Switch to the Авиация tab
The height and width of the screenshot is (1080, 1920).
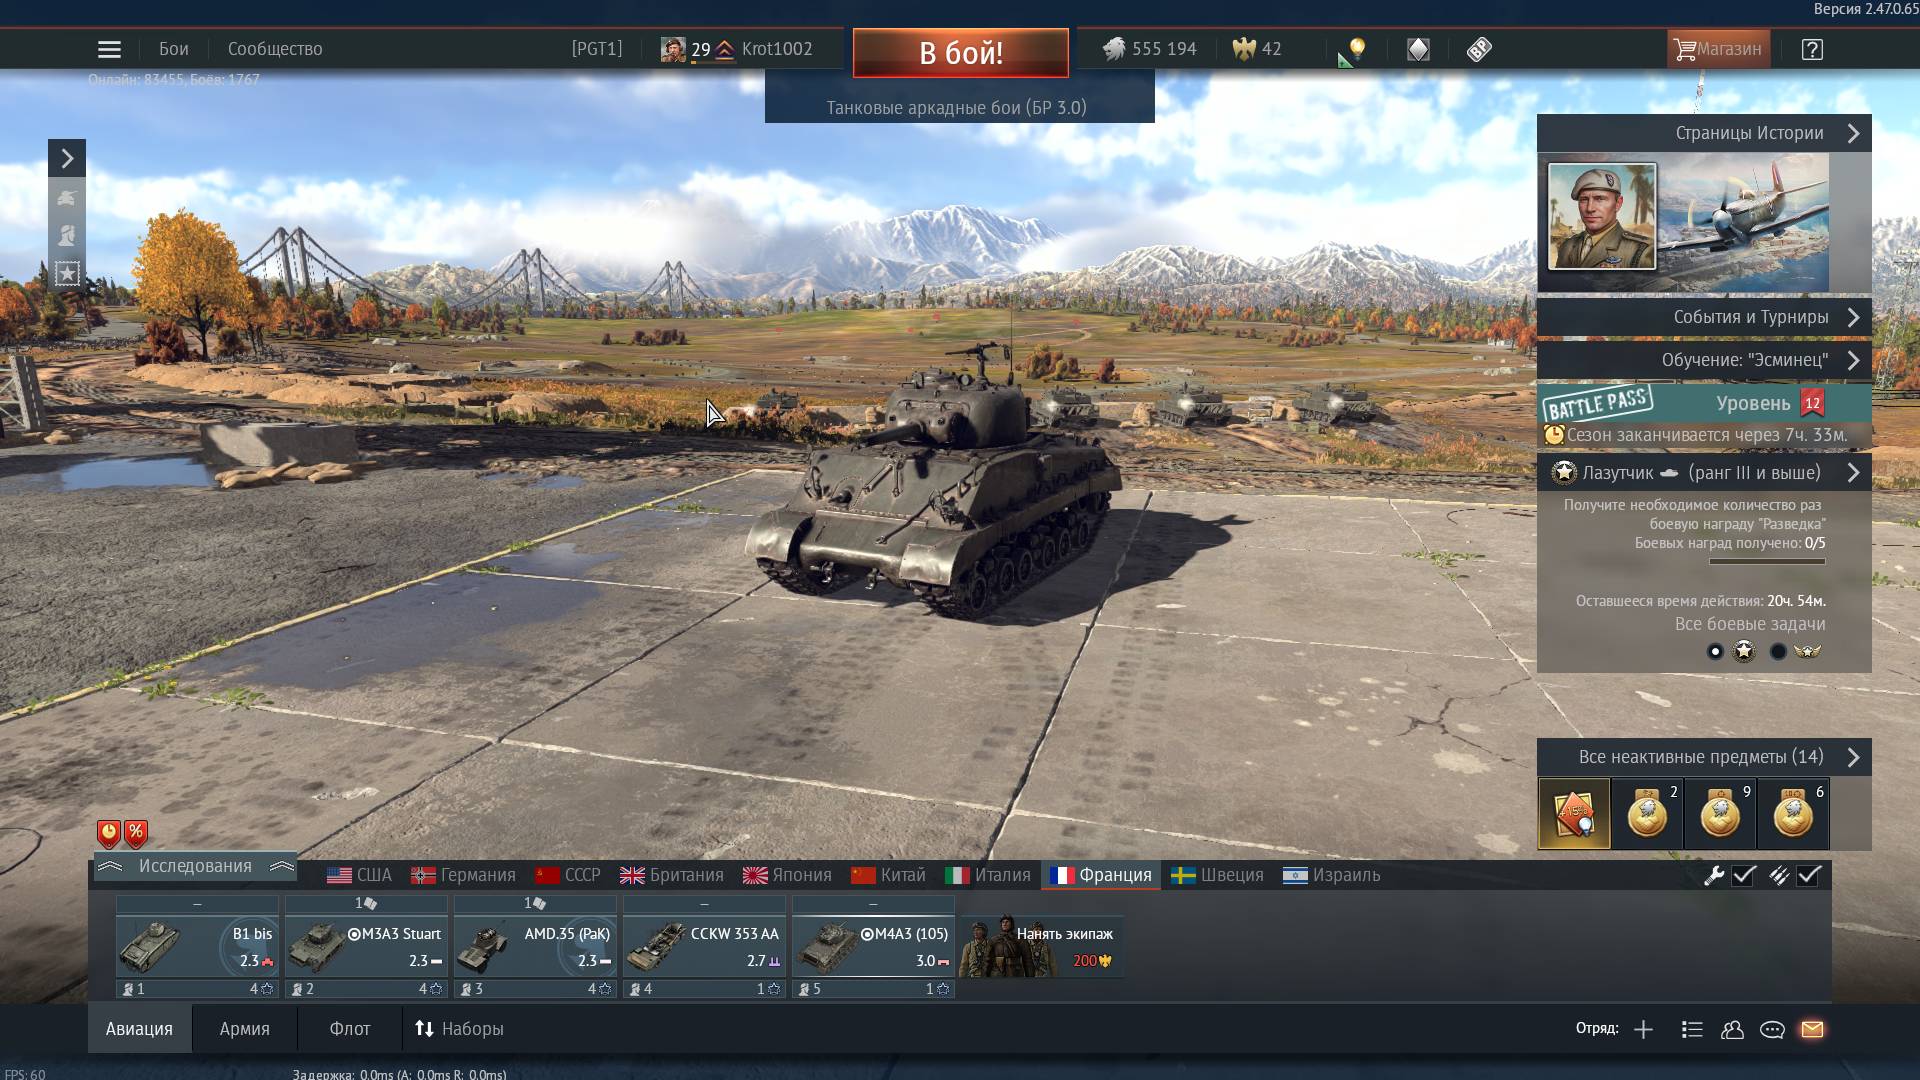(140, 1029)
